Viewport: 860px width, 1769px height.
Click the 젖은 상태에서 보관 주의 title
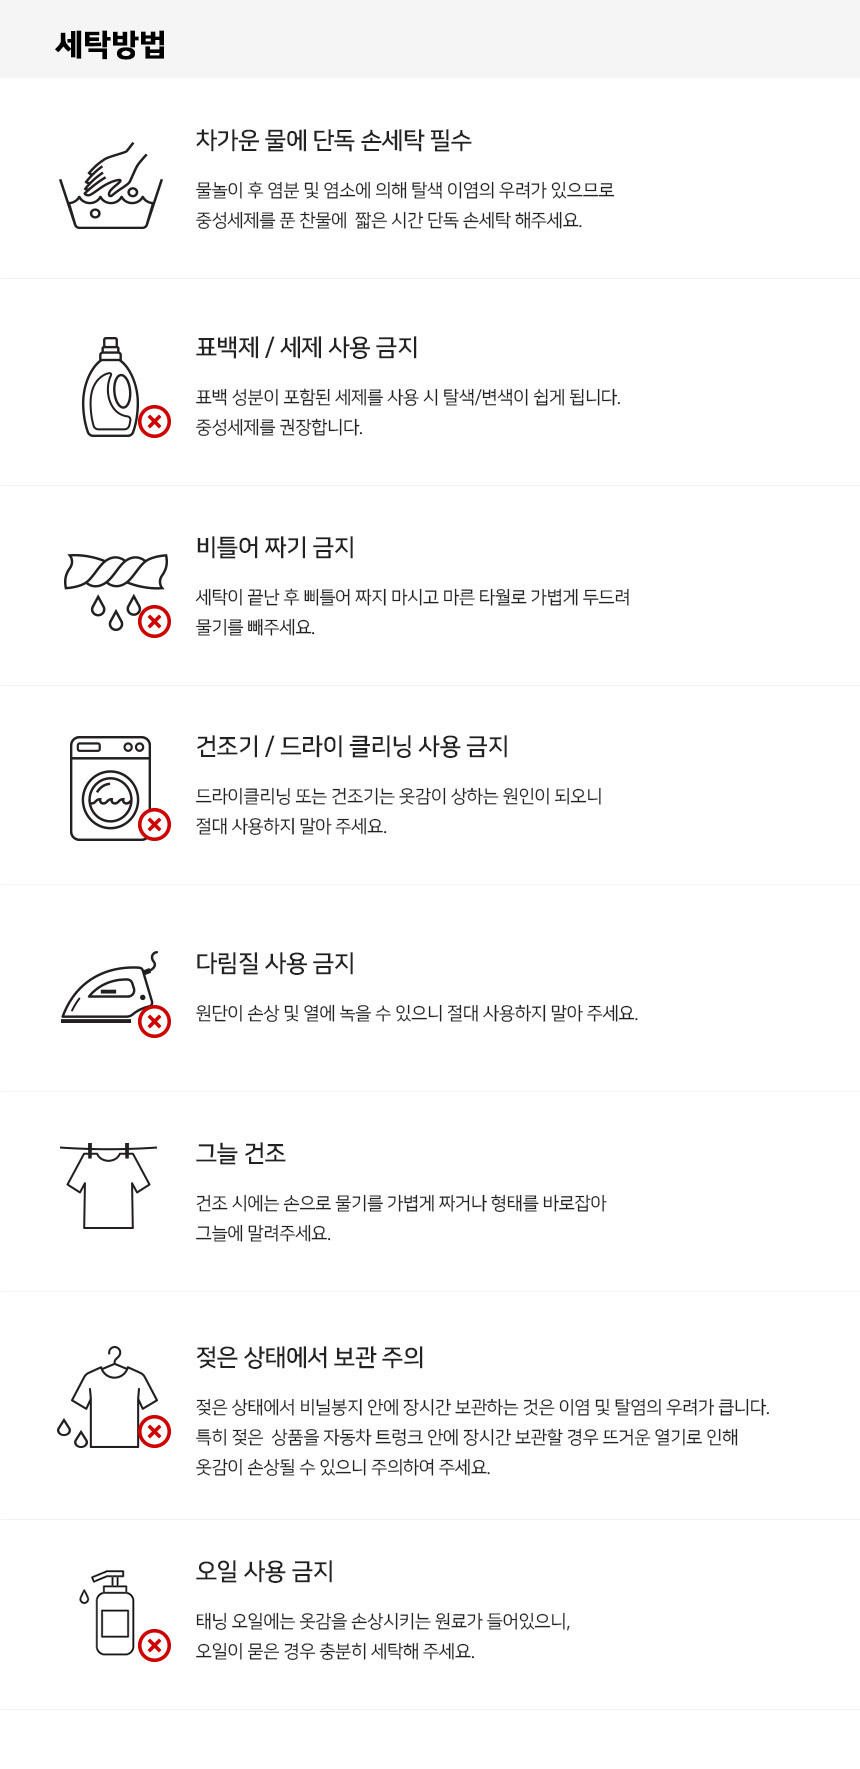310,1357
